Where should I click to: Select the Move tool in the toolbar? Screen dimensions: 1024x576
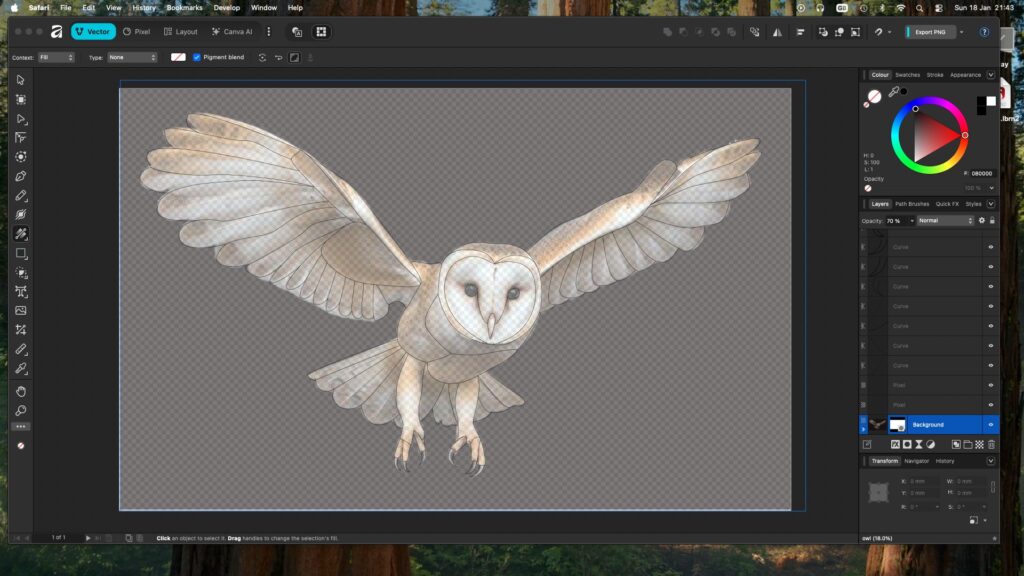pos(20,80)
